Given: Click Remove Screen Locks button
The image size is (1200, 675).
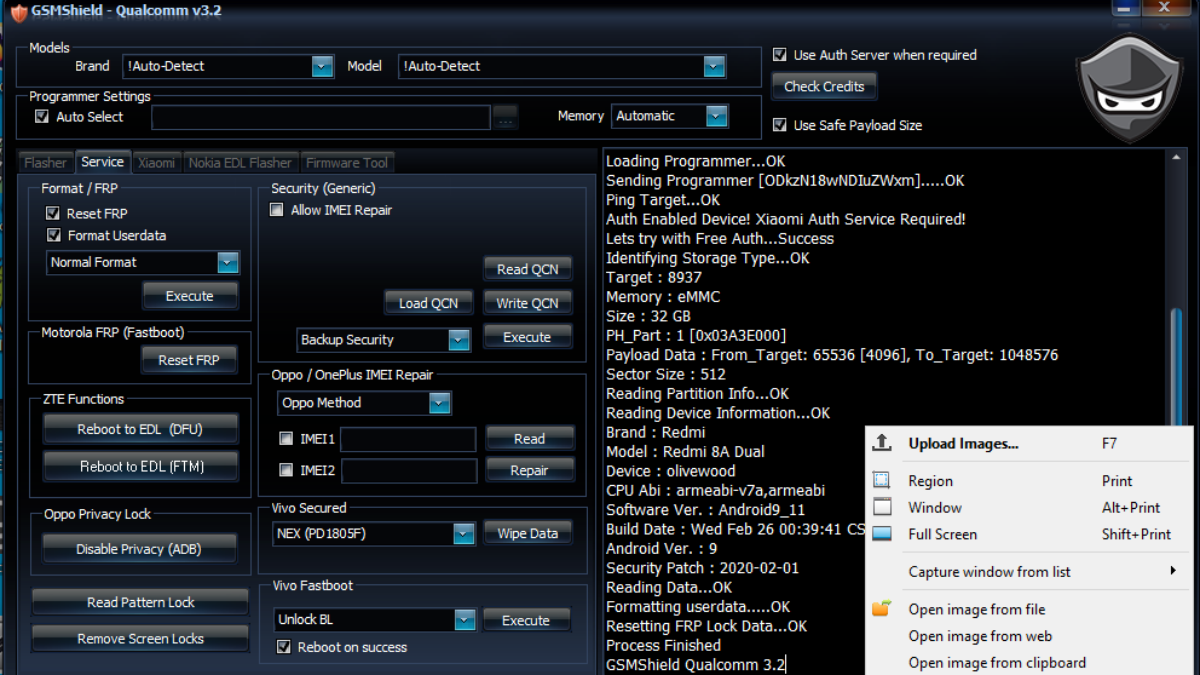Looking at the screenshot, I should (140, 639).
